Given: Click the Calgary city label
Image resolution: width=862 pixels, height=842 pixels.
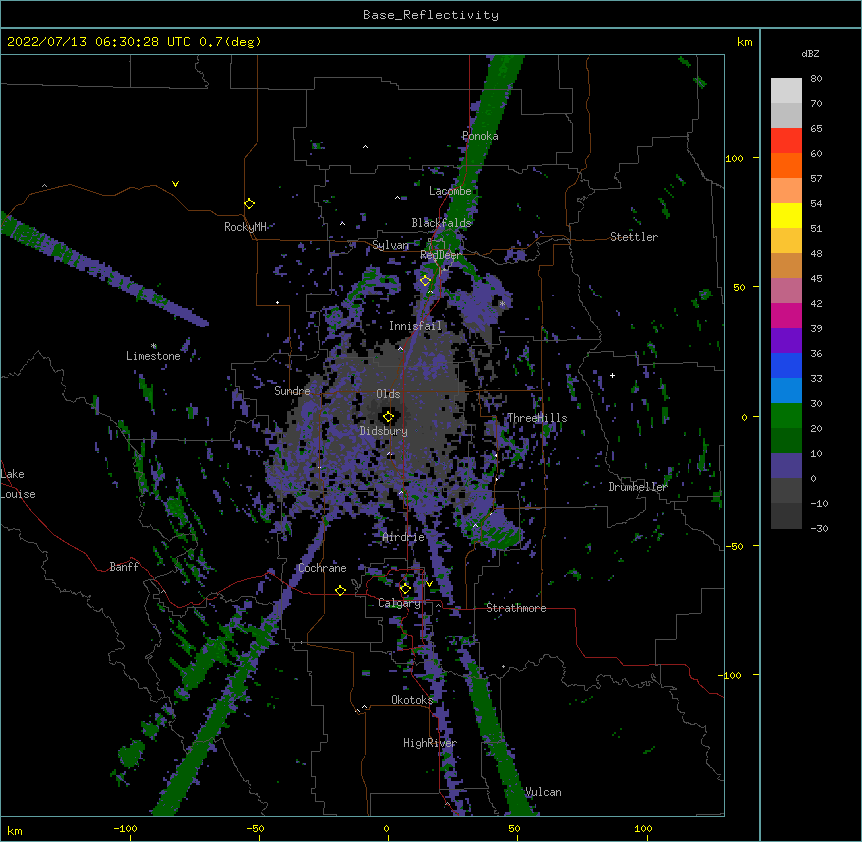Looking at the screenshot, I should tap(399, 603).
